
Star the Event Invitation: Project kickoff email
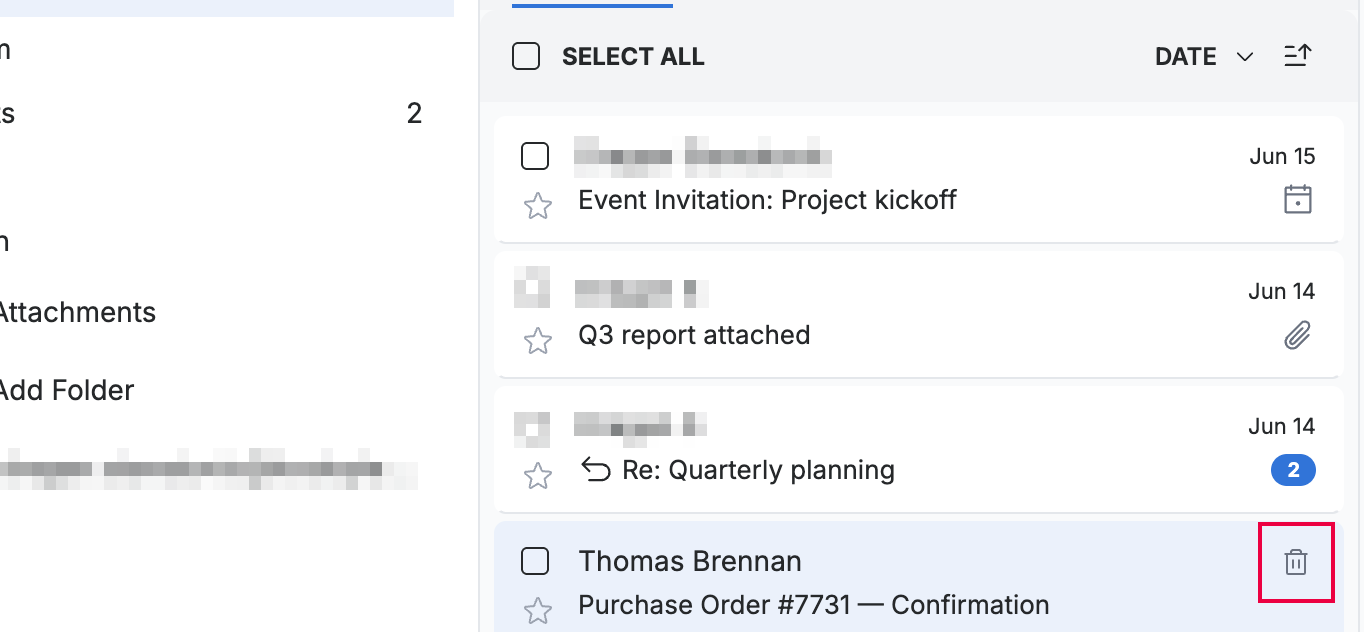538,206
